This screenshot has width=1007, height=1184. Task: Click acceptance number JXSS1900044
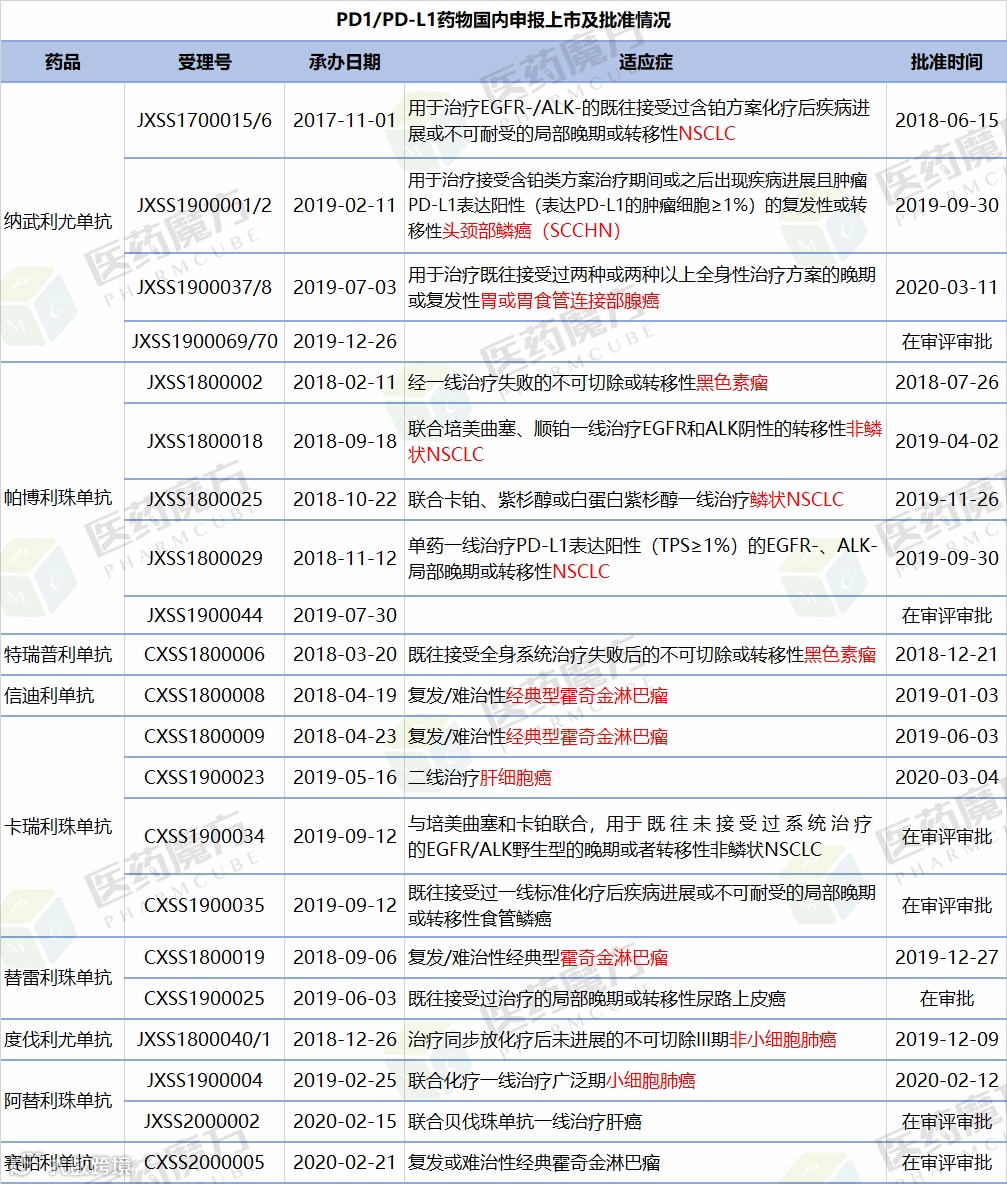[x=205, y=615]
